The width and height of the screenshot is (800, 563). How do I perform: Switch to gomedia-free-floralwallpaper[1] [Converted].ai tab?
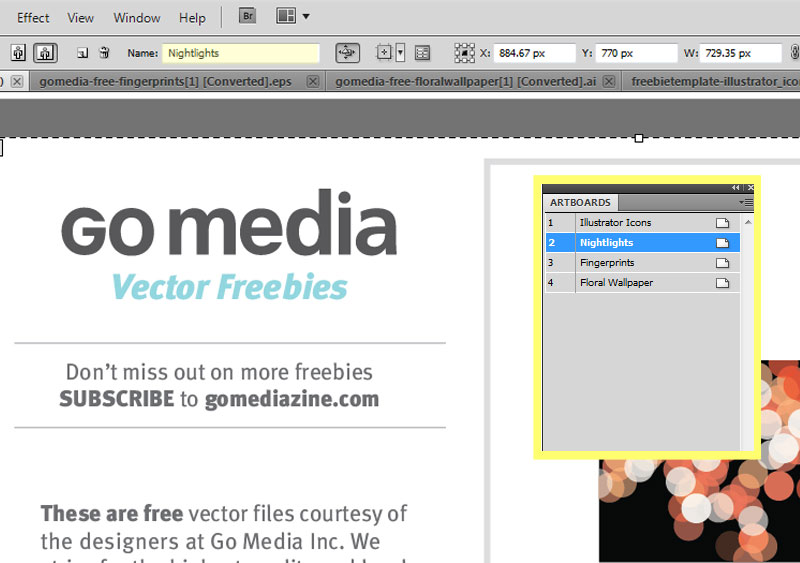click(465, 82)
